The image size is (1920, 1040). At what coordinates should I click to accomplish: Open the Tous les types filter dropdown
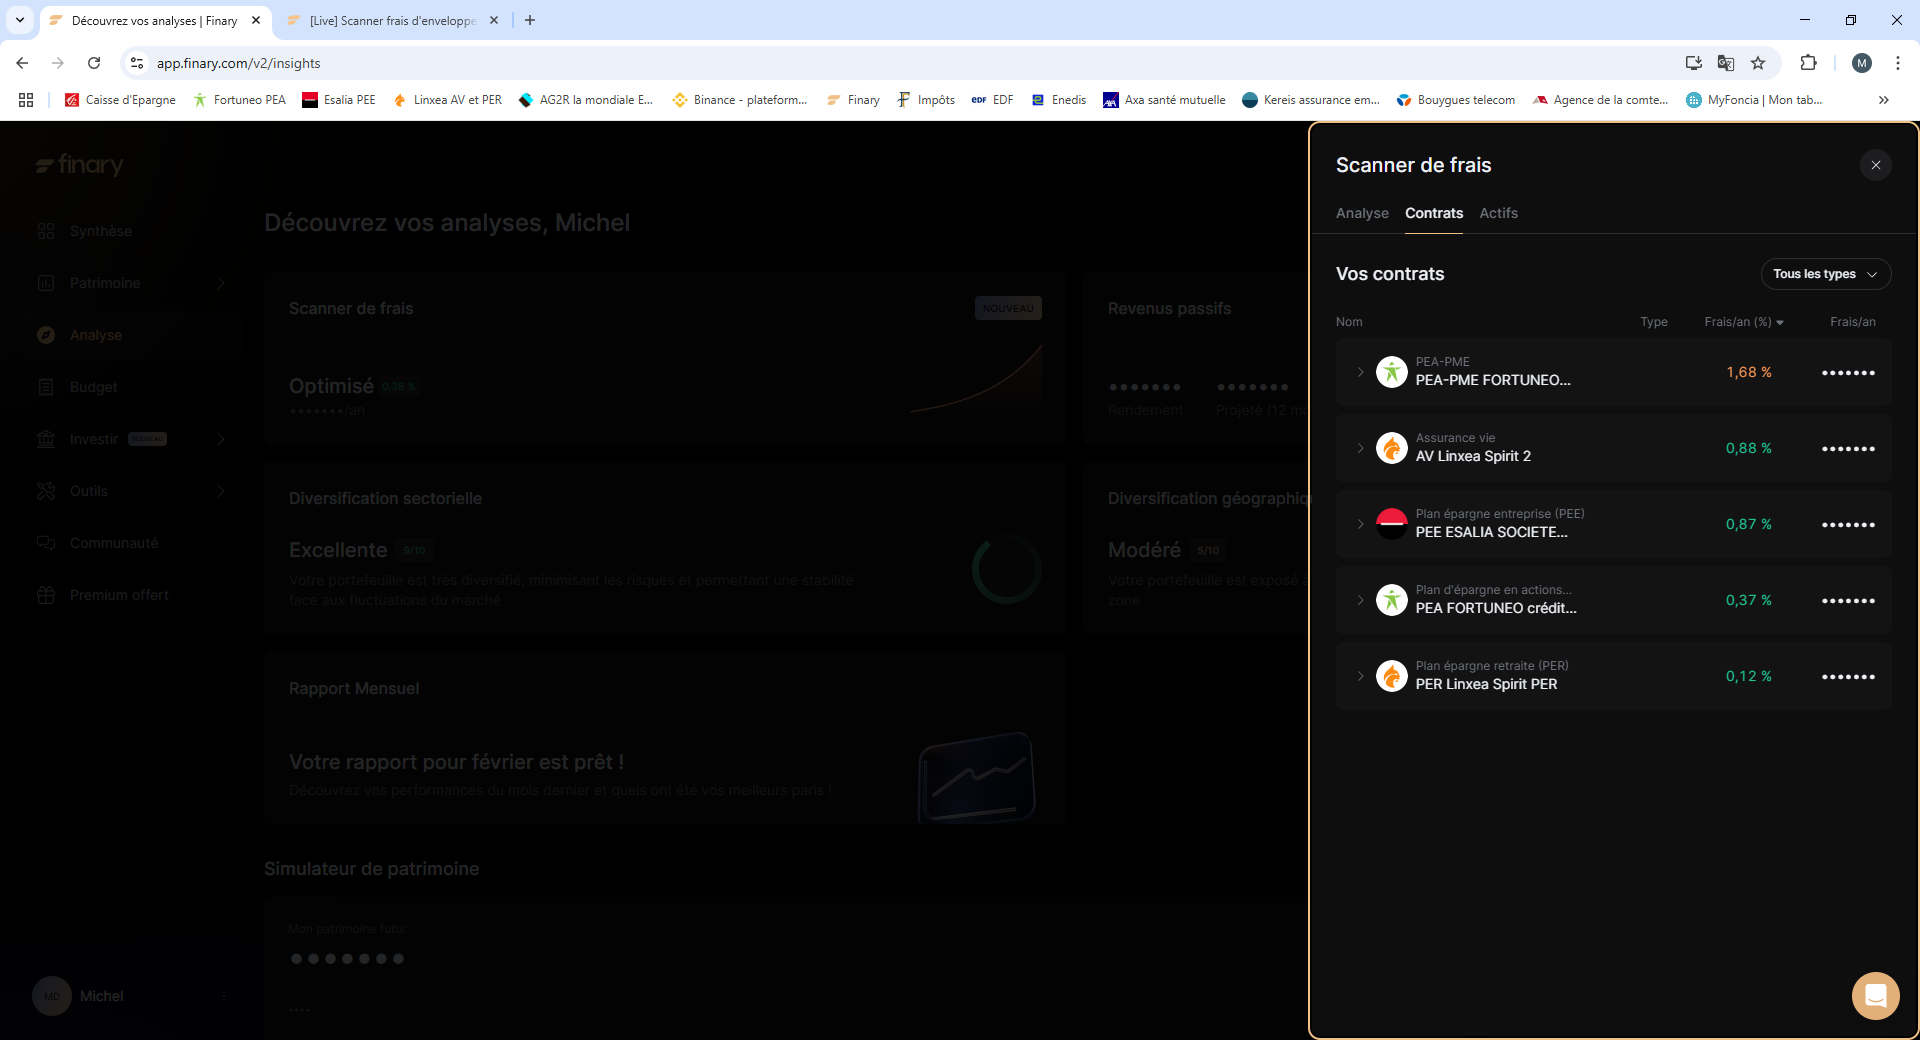tap(1825, 274)
